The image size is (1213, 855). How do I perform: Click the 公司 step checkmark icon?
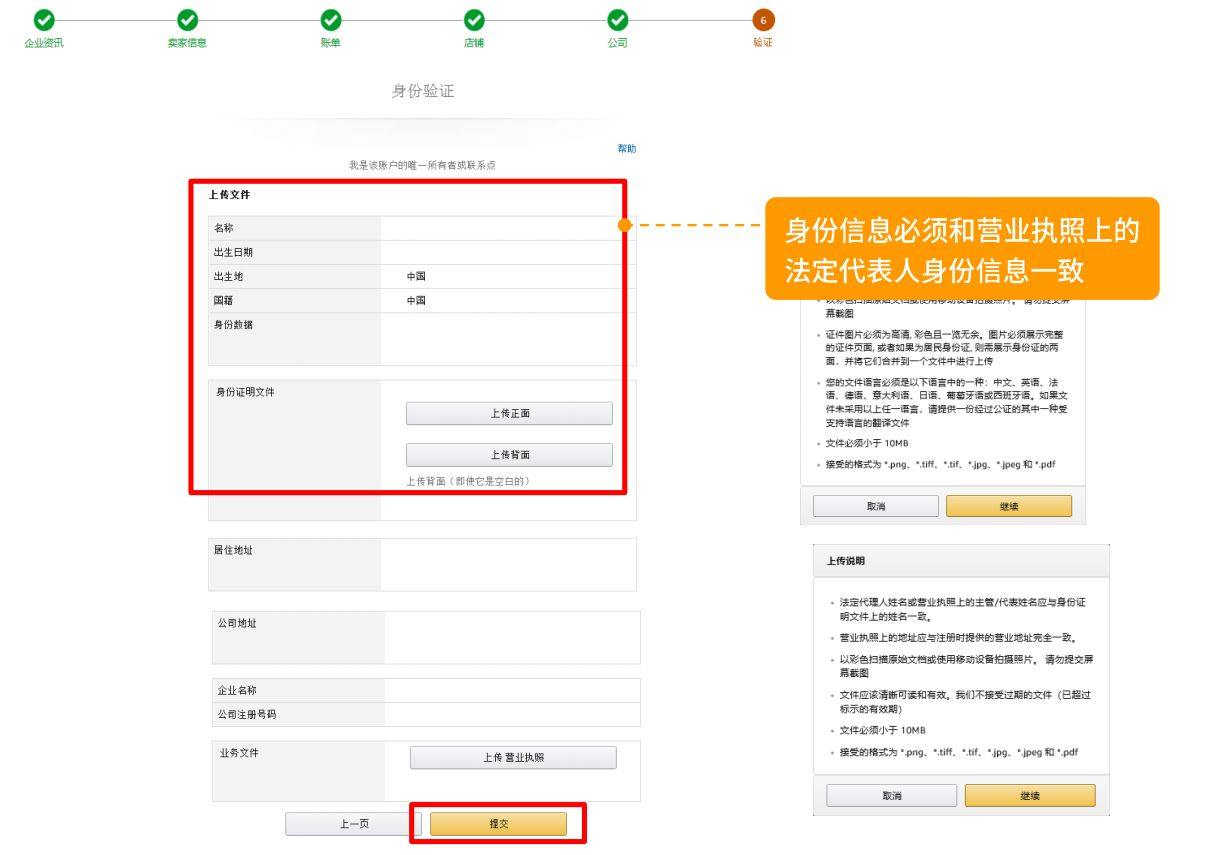pyautogui.click(x=618, y=20)
